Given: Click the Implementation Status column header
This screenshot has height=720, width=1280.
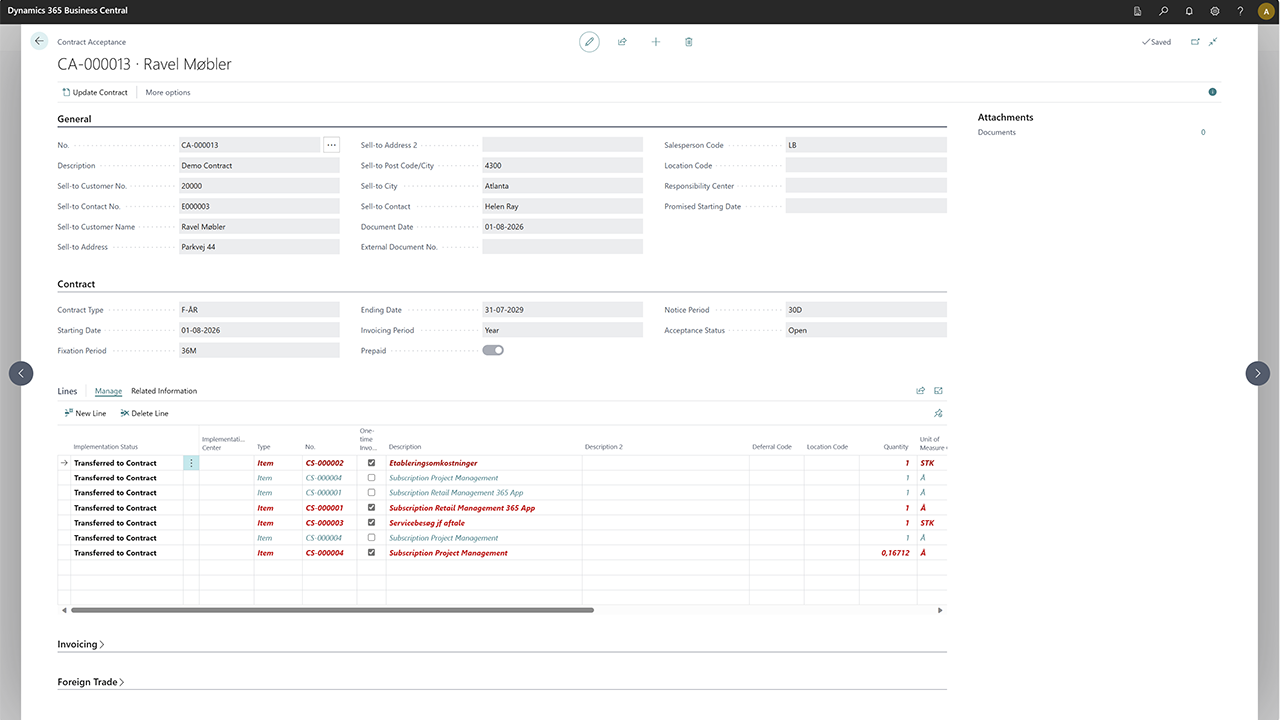Looking at the screenshot, I should click(106, 447).
